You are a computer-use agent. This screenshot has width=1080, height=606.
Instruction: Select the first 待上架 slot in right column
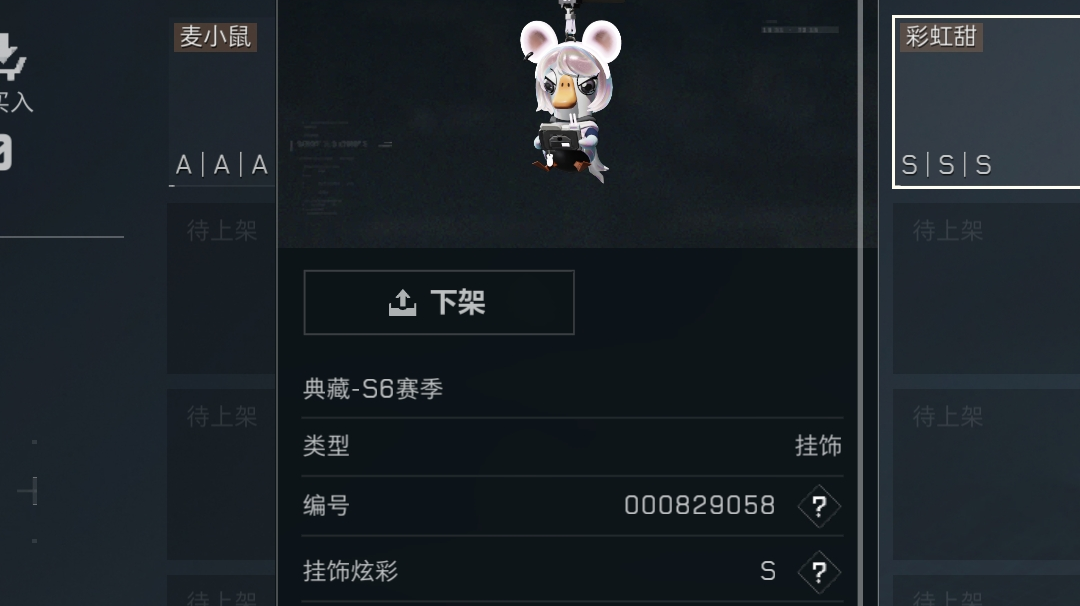(x=986, y=289)
